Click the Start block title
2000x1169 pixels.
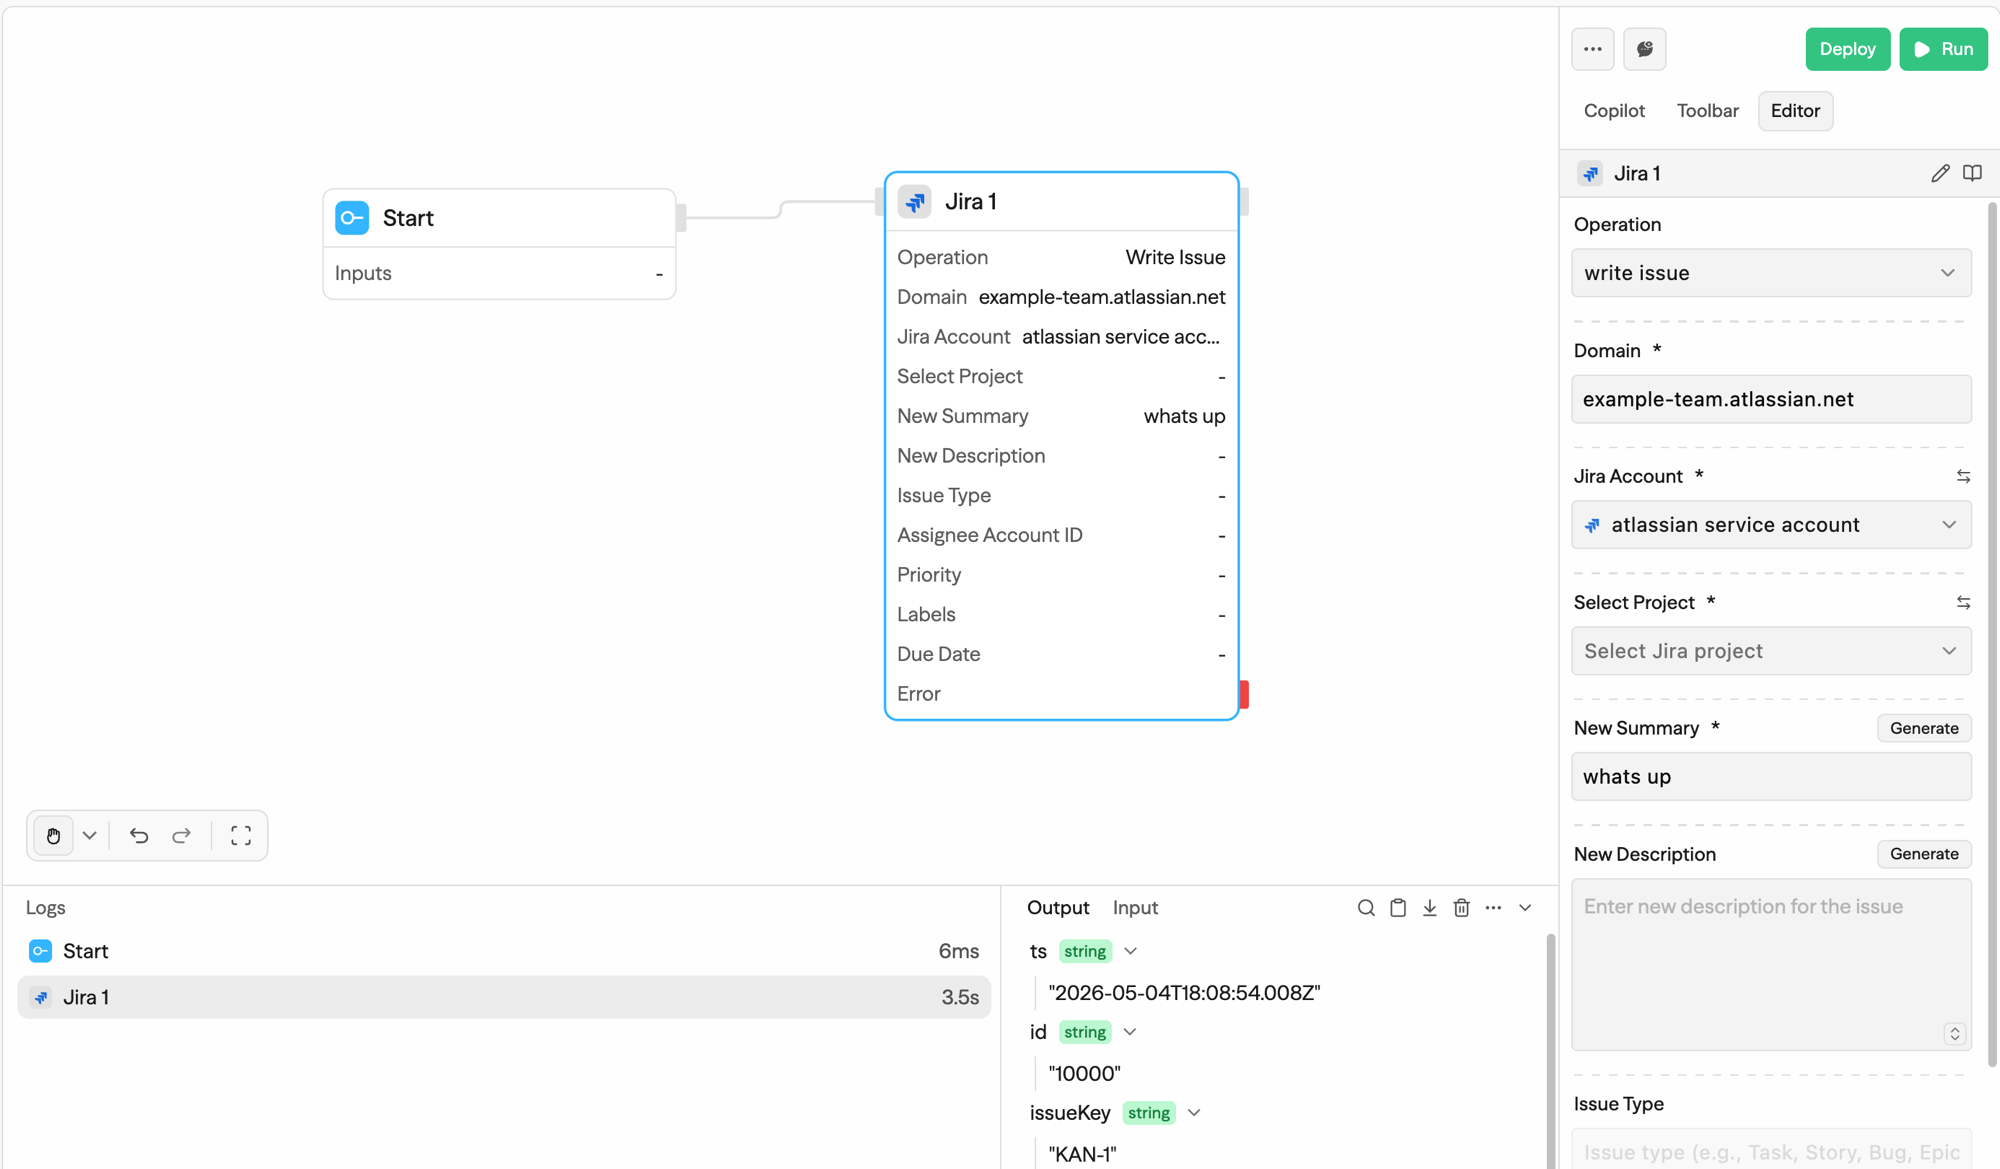[408, 218]
